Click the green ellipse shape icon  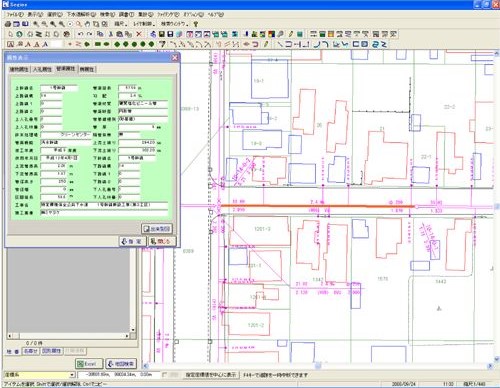point(106,44)
